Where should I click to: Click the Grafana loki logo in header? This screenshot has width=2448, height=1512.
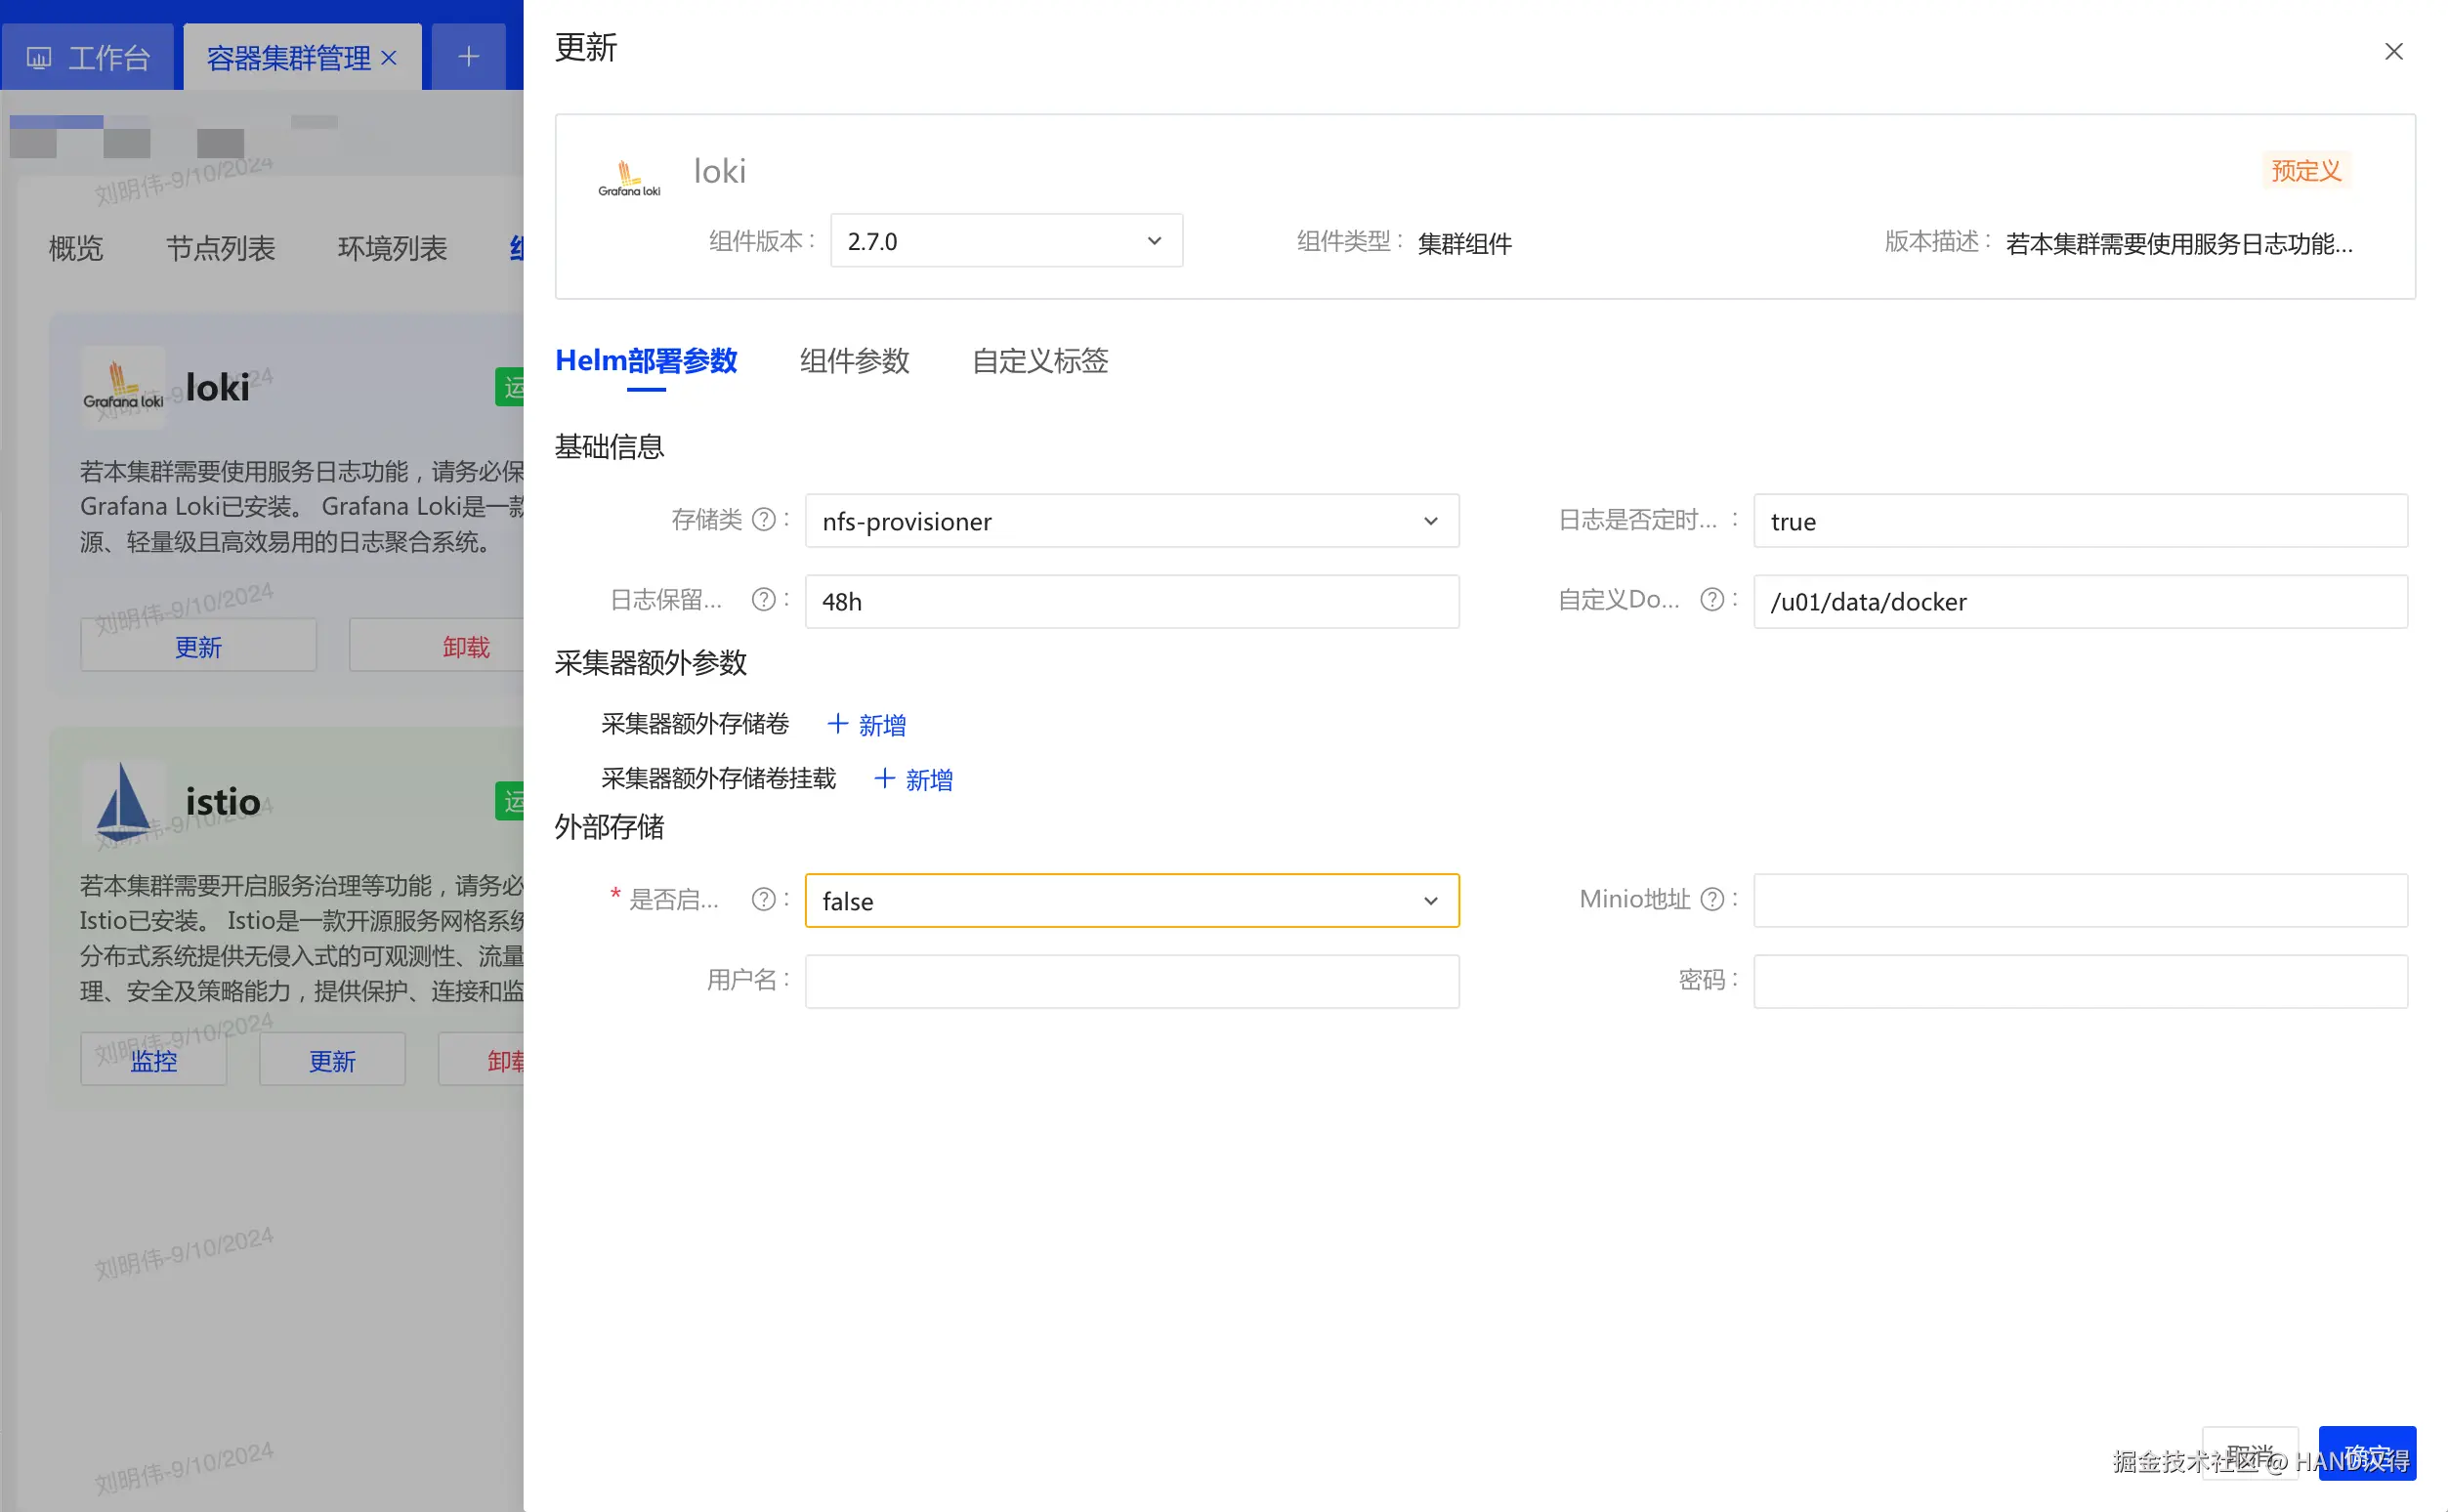tap(629, 179)
